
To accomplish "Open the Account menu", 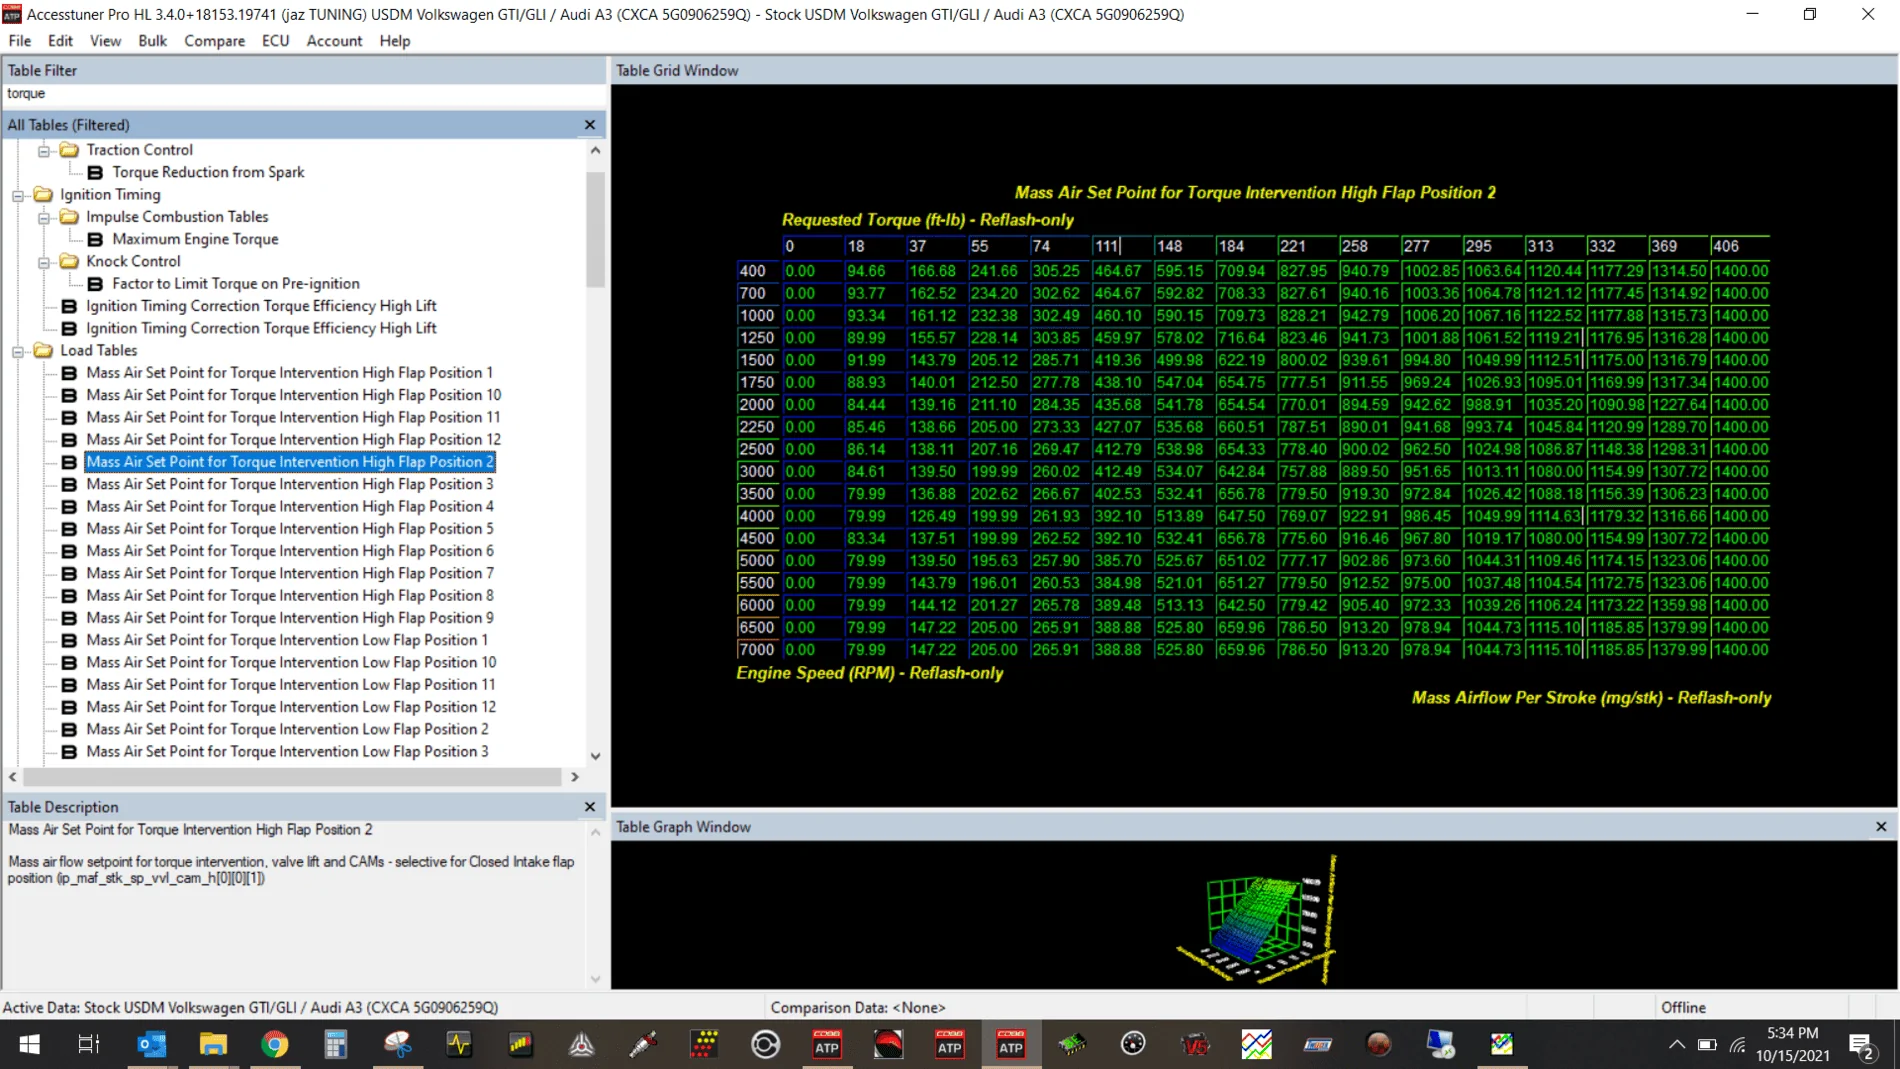I will 334,41.
